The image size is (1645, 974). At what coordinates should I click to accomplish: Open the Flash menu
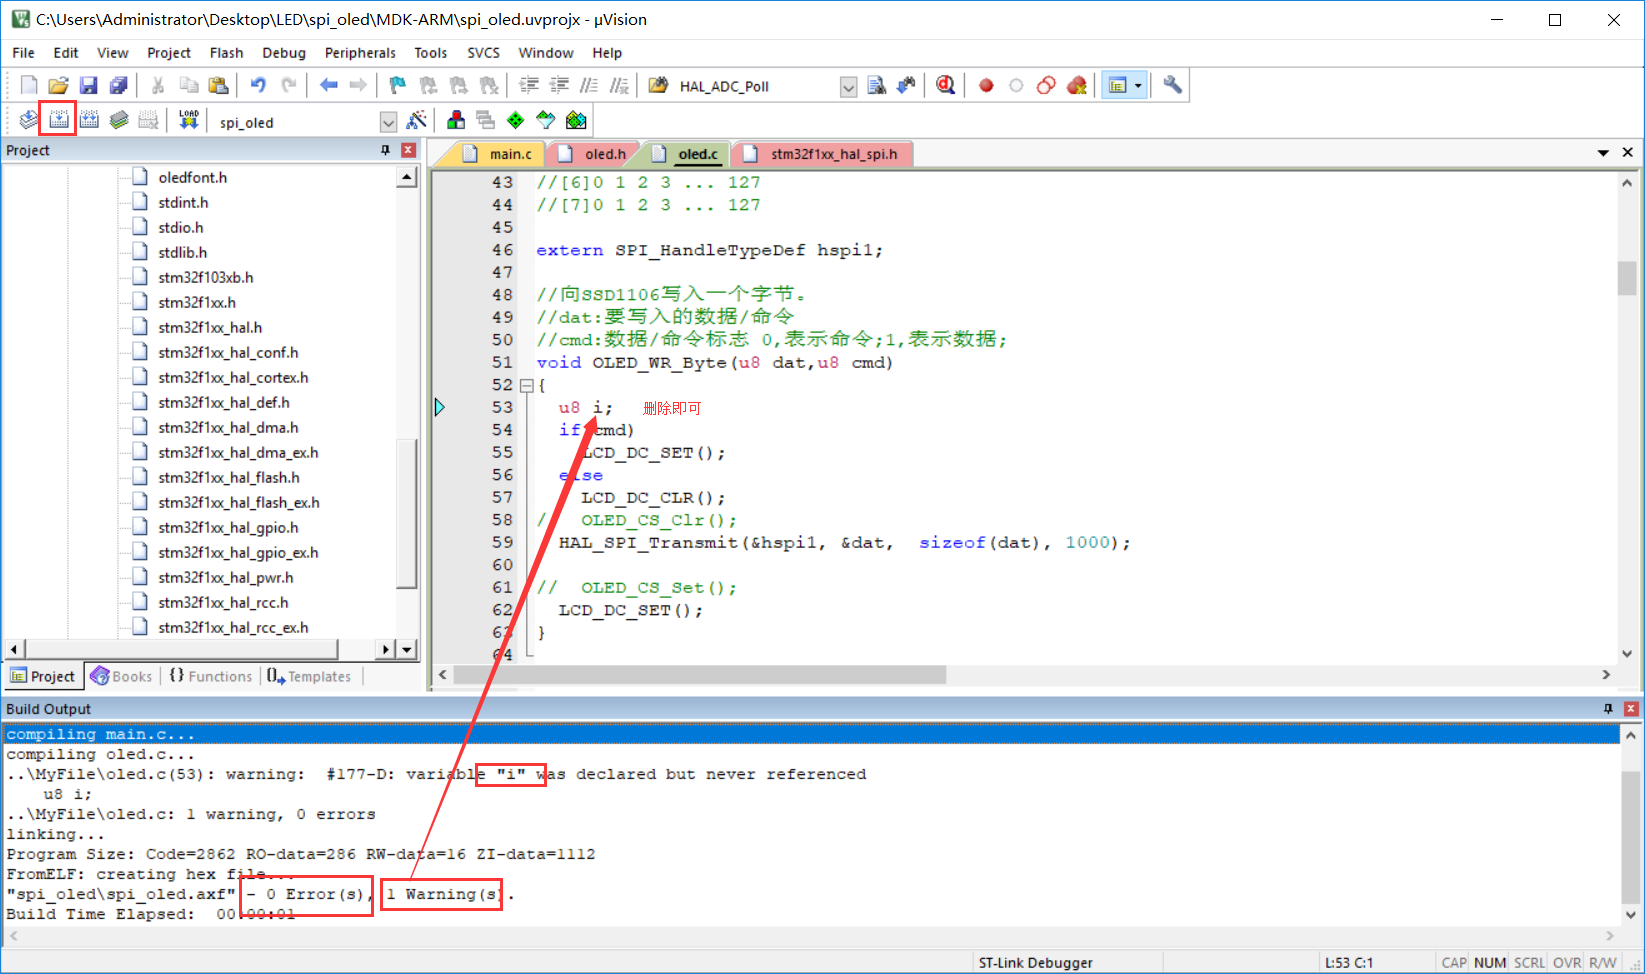(x=226, y=53)
